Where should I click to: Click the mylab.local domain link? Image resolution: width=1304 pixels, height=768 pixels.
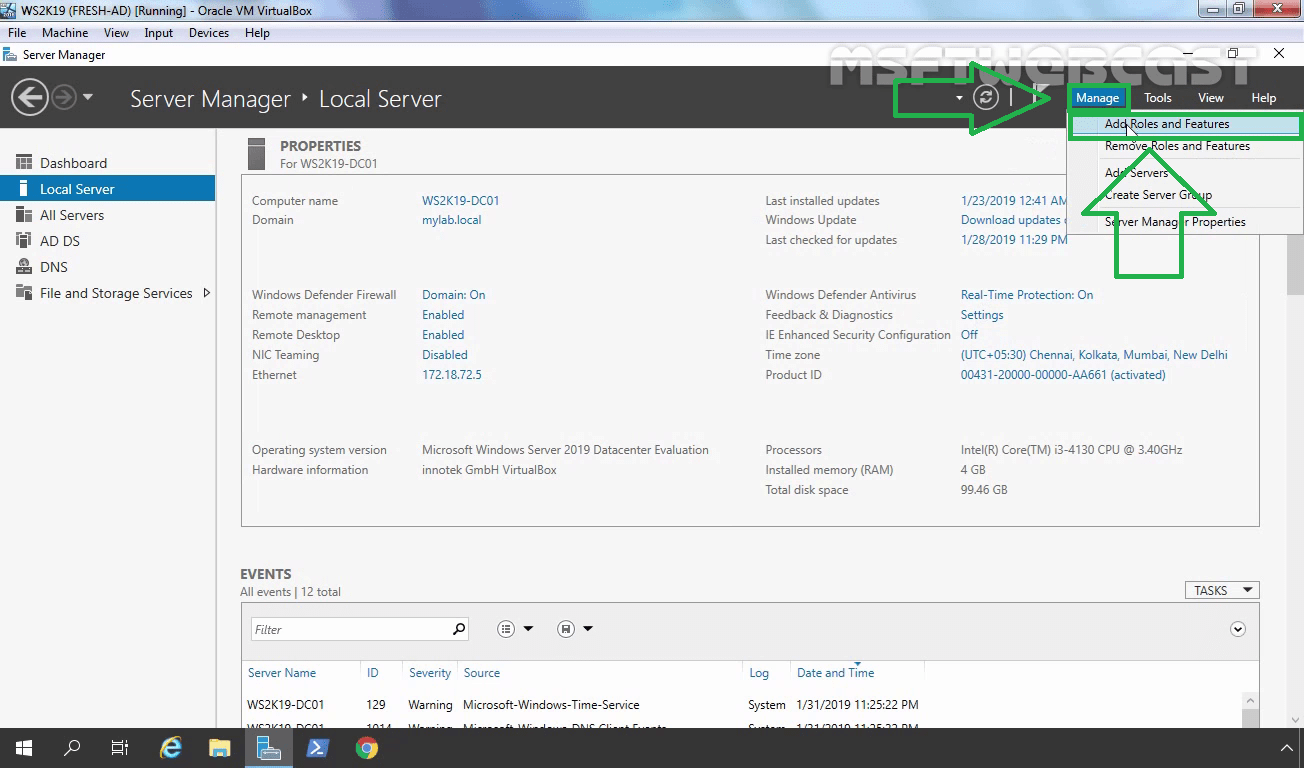(451, 220)
